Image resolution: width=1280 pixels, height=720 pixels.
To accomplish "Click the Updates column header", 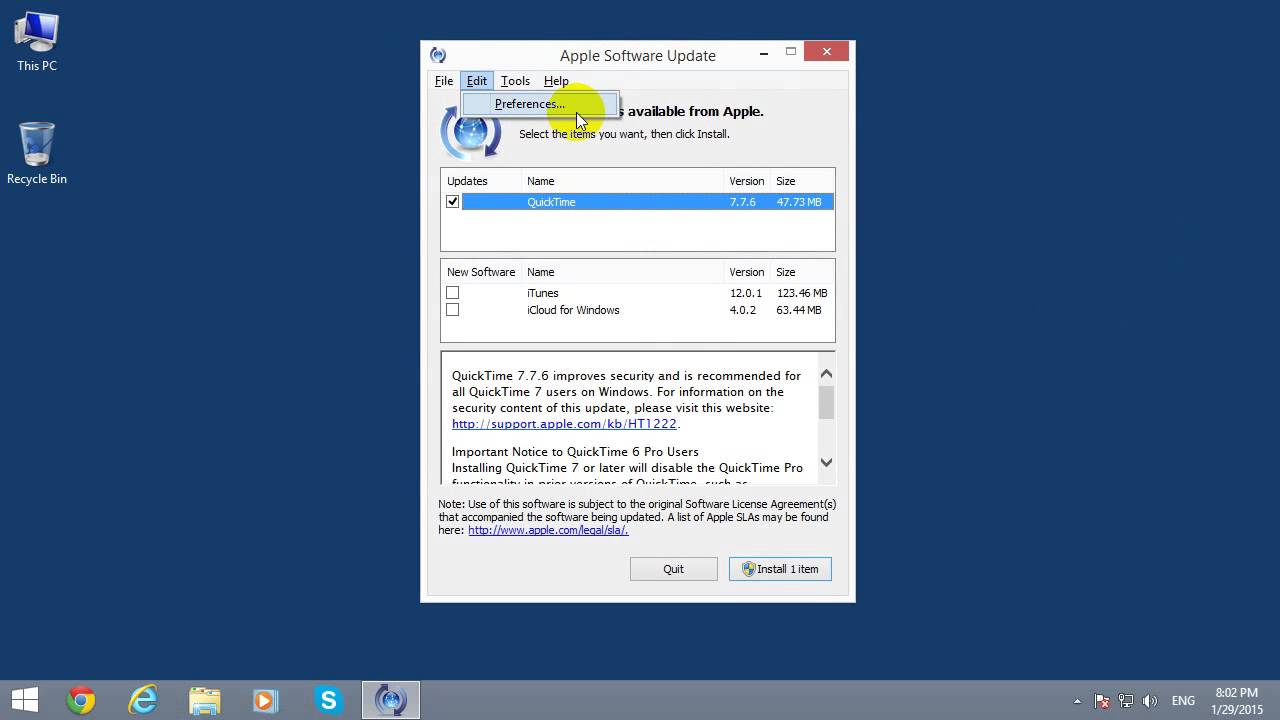I will pyautogui.click(x=467, y=181).
